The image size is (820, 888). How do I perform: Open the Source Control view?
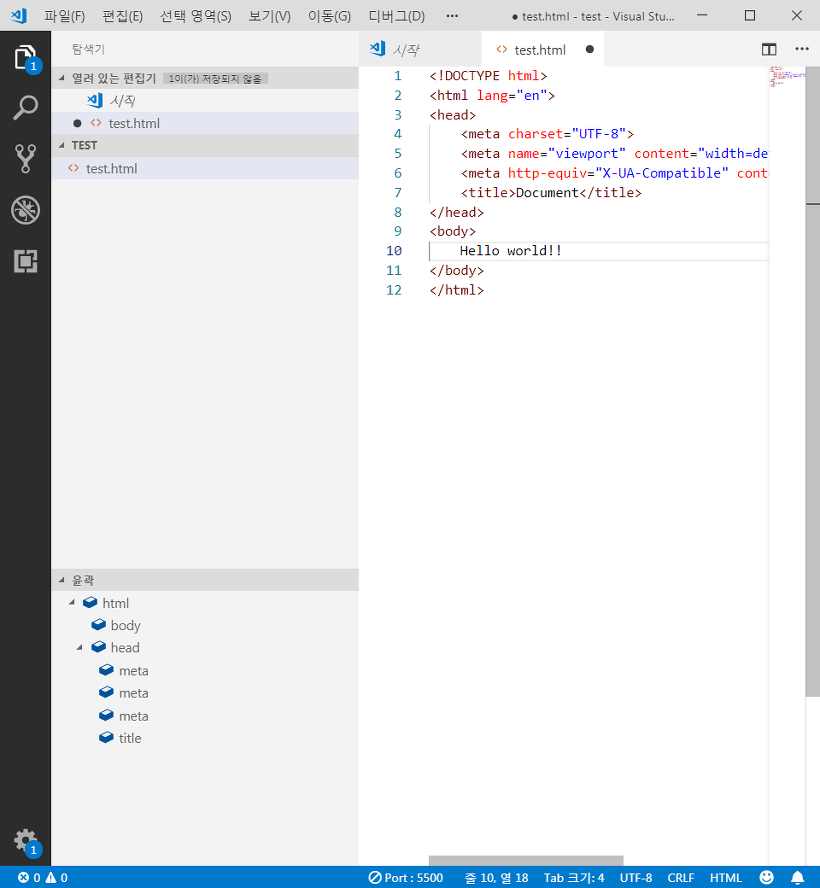coord(25,159)
